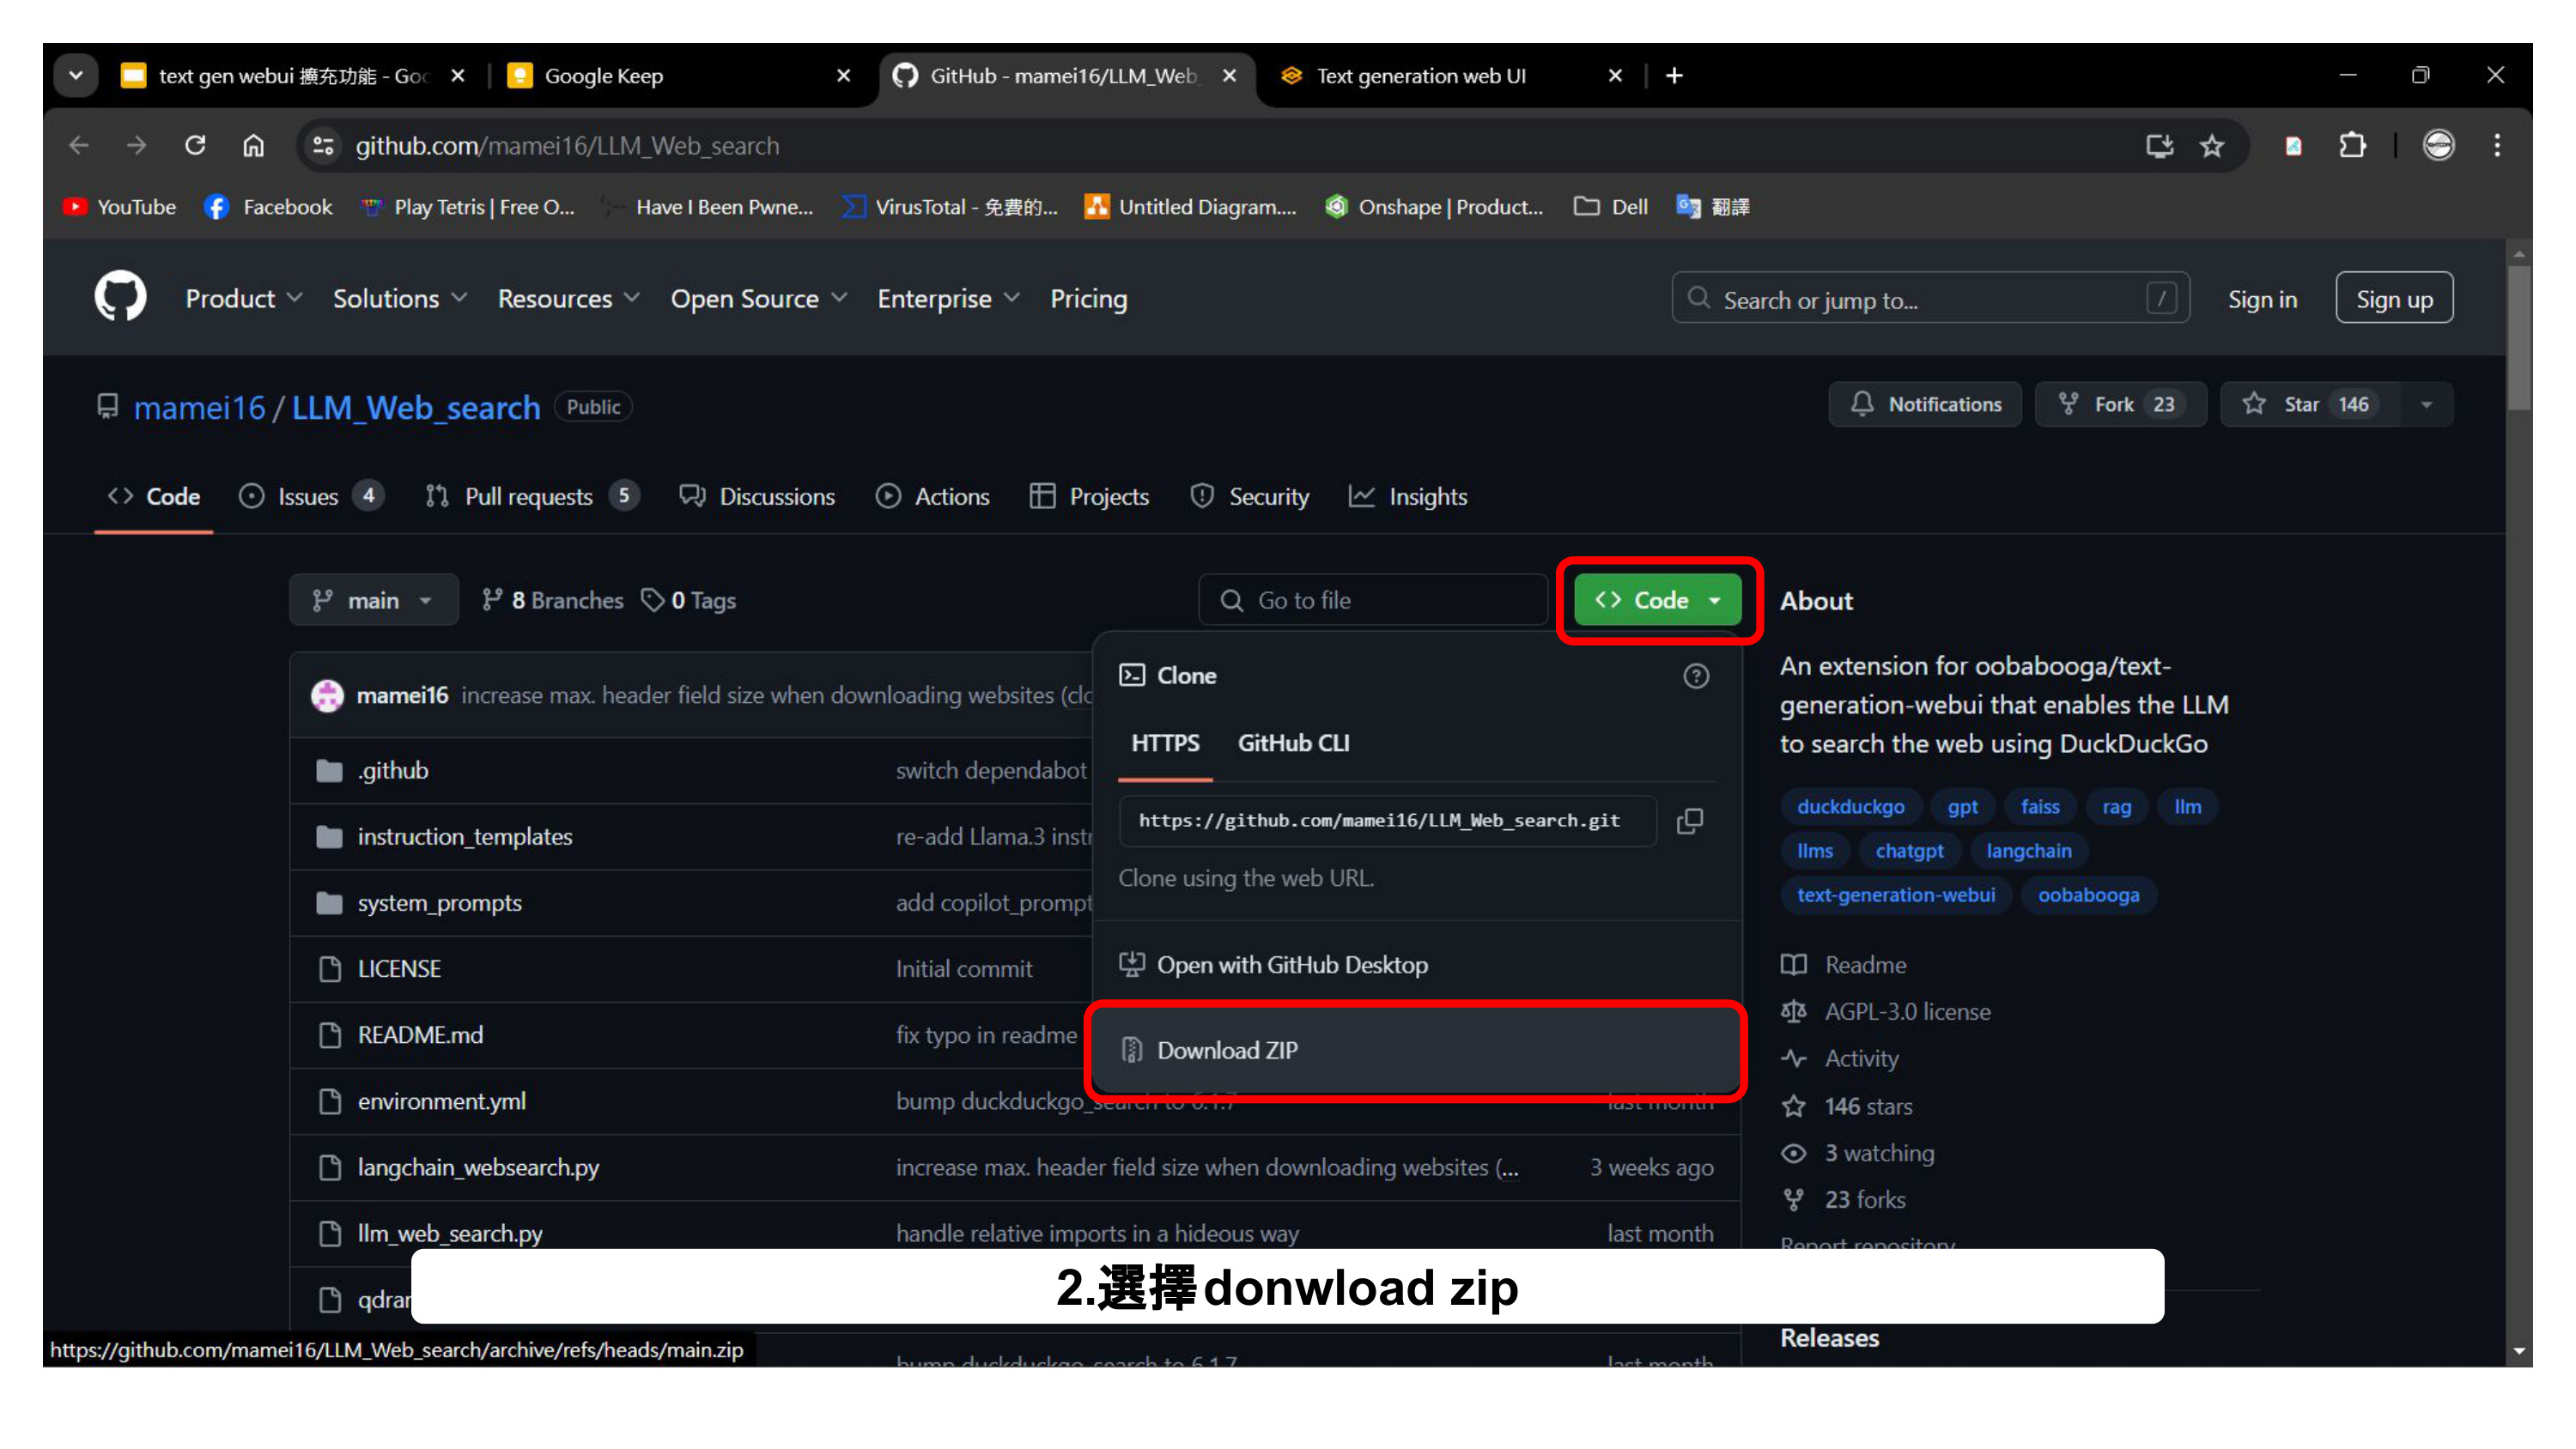Star the repository
The height and width of the screenshot is (1449, 2576).
[2310, 405]
